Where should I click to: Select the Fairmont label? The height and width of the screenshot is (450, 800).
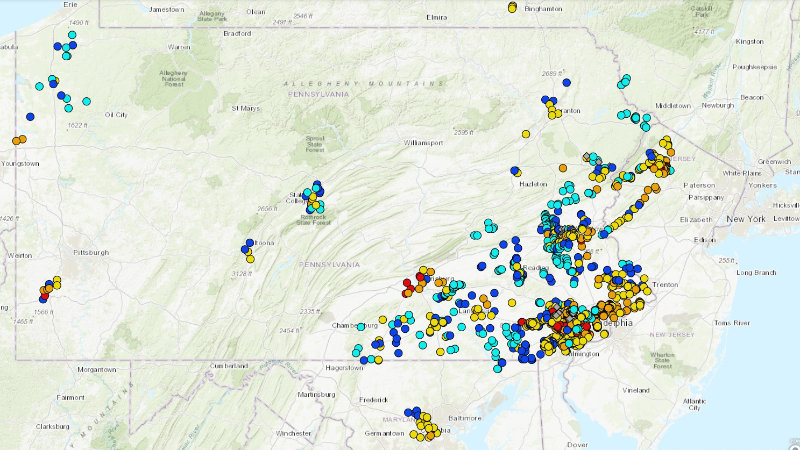(70, 397)
